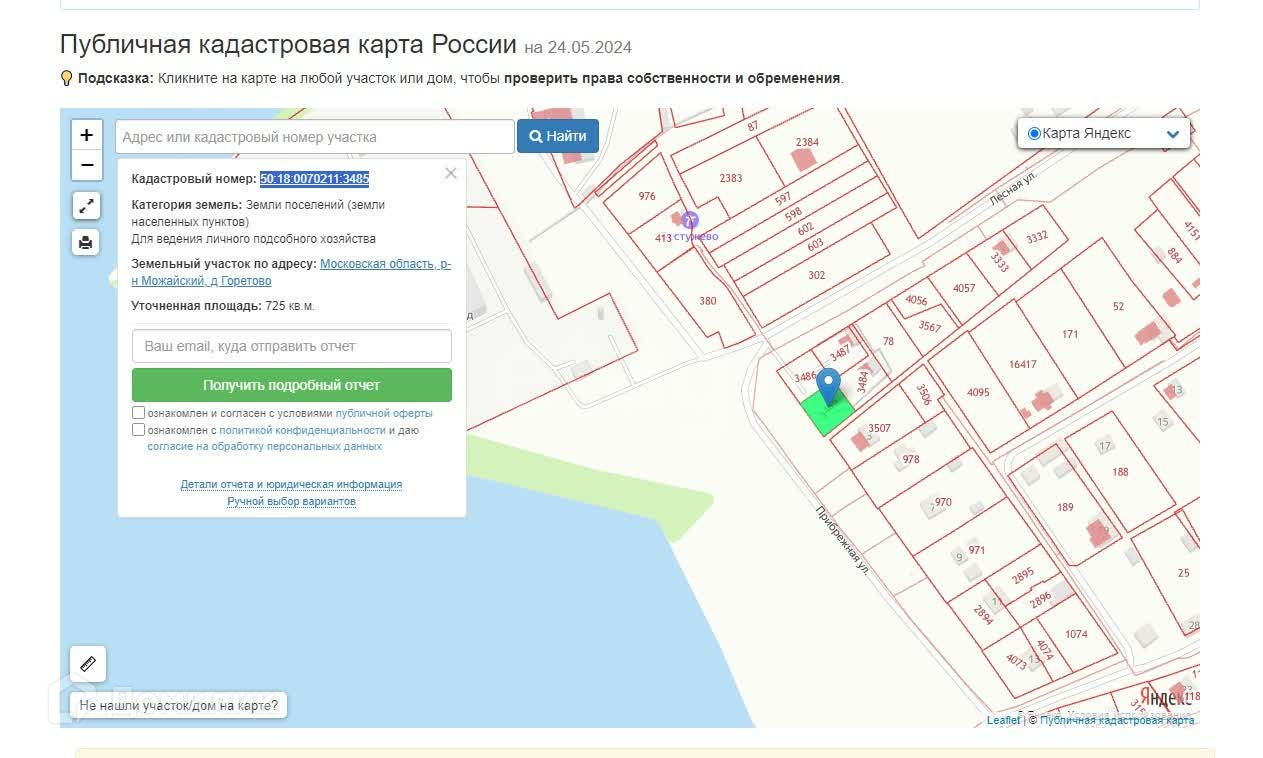The height and width of the screenshot is (758, 1263).
Task: Click the Найти search button
Action: coord(558,136)
